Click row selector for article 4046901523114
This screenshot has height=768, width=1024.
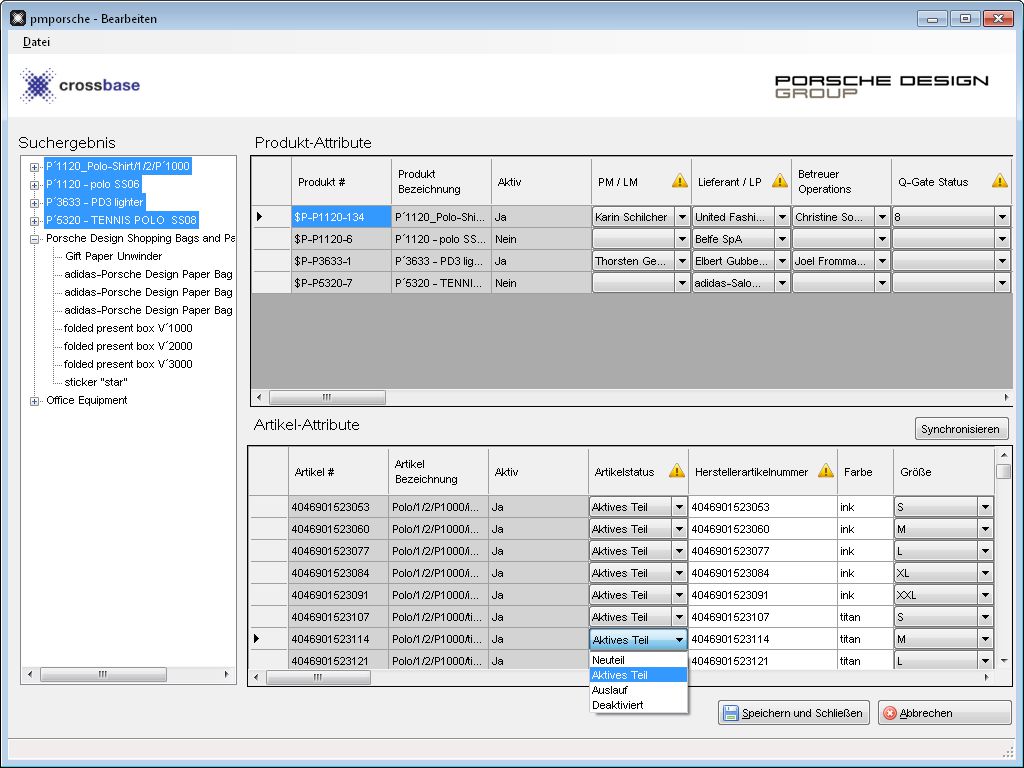[268, 639]
